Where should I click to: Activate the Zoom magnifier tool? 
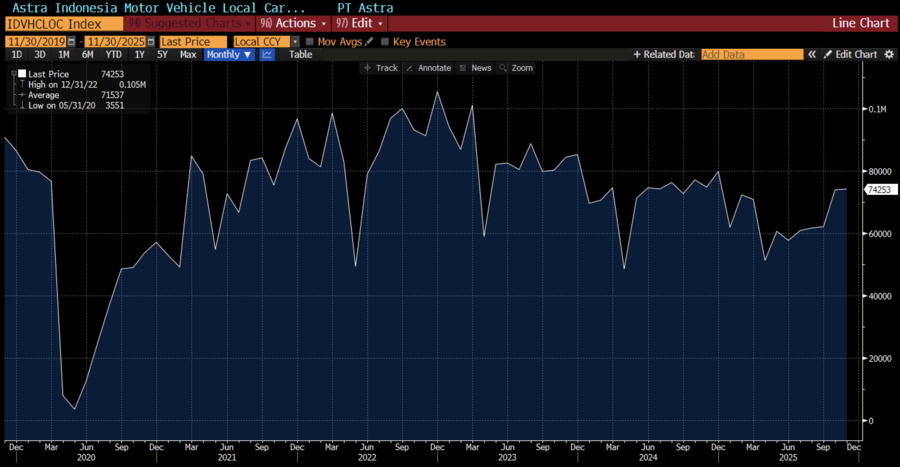pos(516,68)
